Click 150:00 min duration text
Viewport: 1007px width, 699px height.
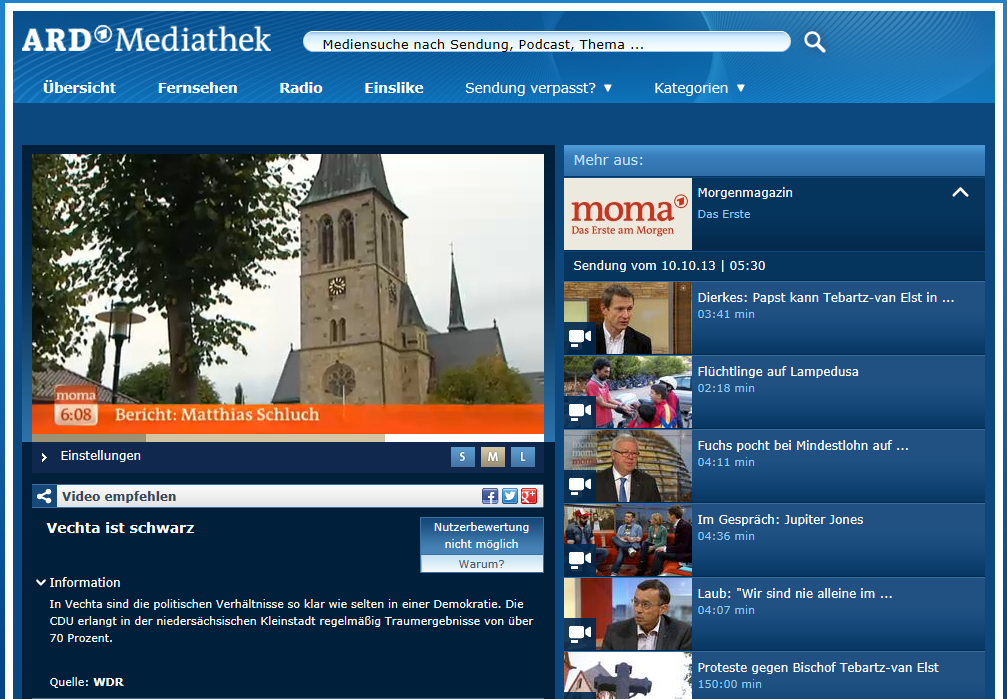click(x=730, y=684)
